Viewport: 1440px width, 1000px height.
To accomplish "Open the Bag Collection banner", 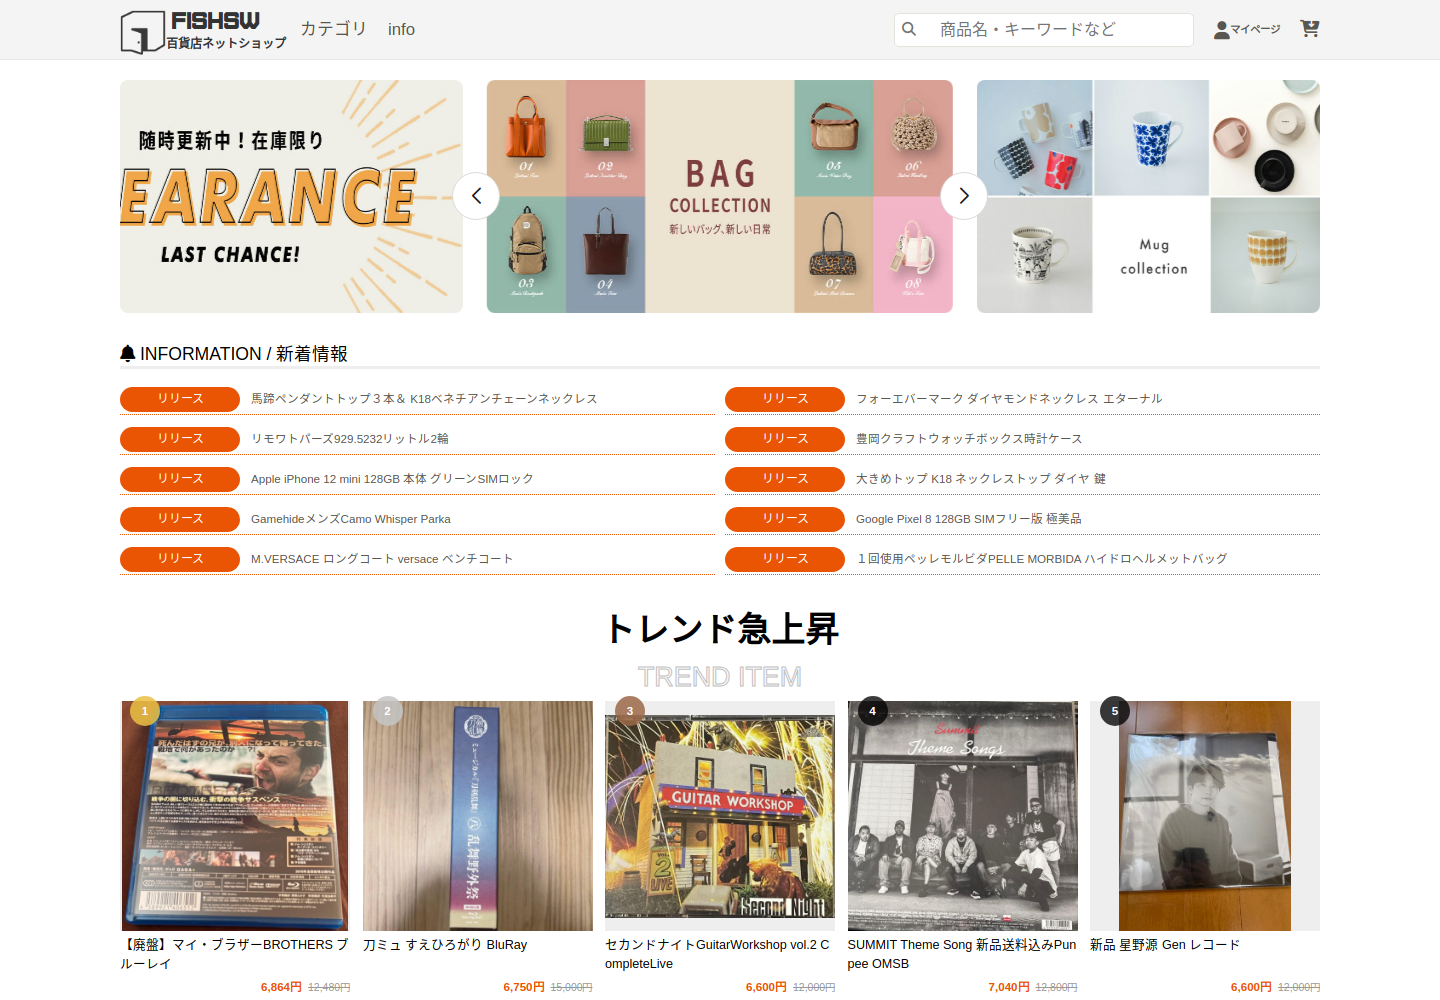I will tap(720, 197).
